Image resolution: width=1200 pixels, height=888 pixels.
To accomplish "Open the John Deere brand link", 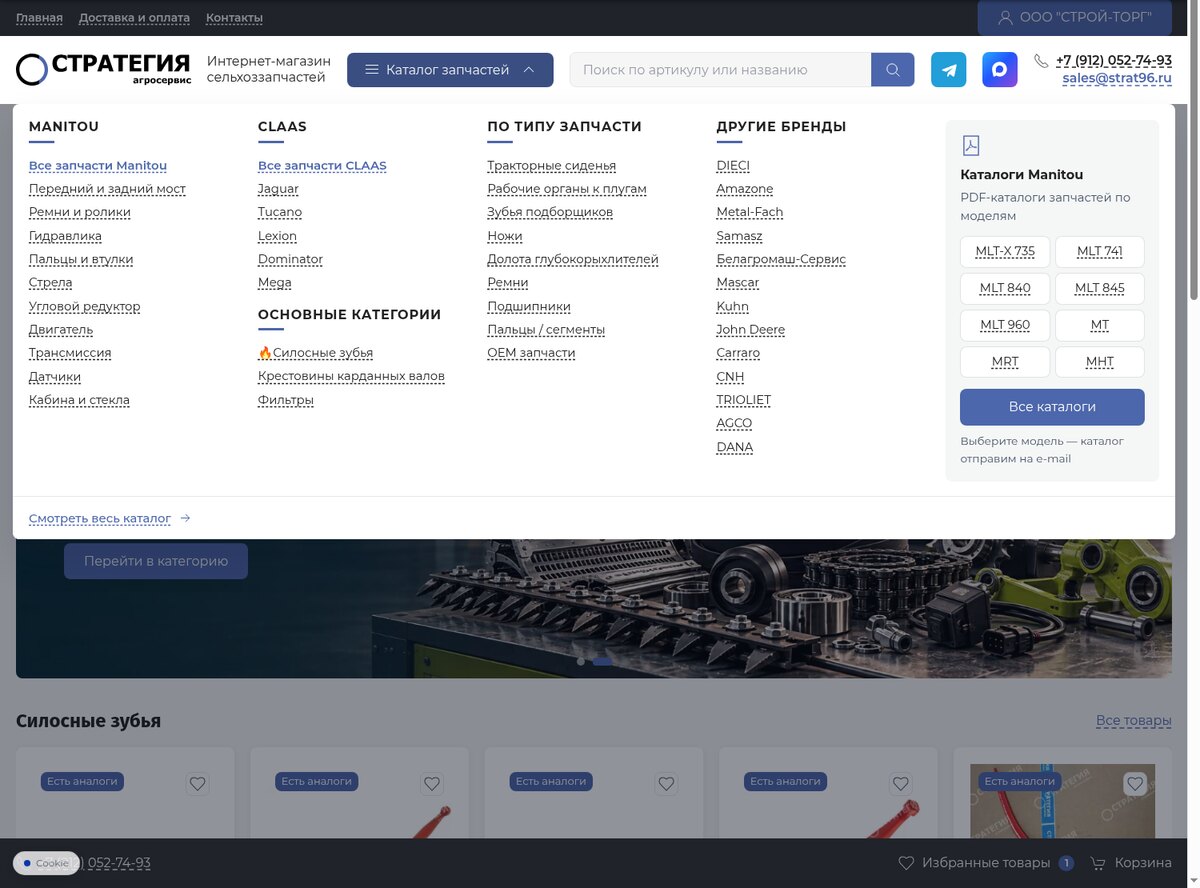I will [x=750, y=330].
